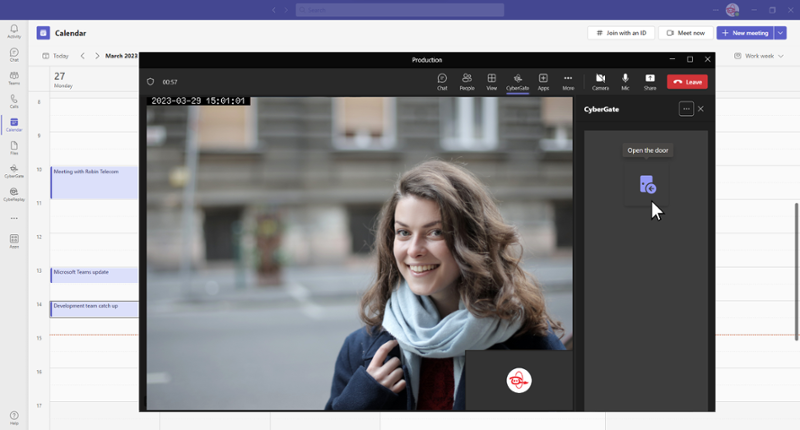Open CyberGate app in left sidebar
The height and width of the screenshot is (430, 800).
(14, 171)
